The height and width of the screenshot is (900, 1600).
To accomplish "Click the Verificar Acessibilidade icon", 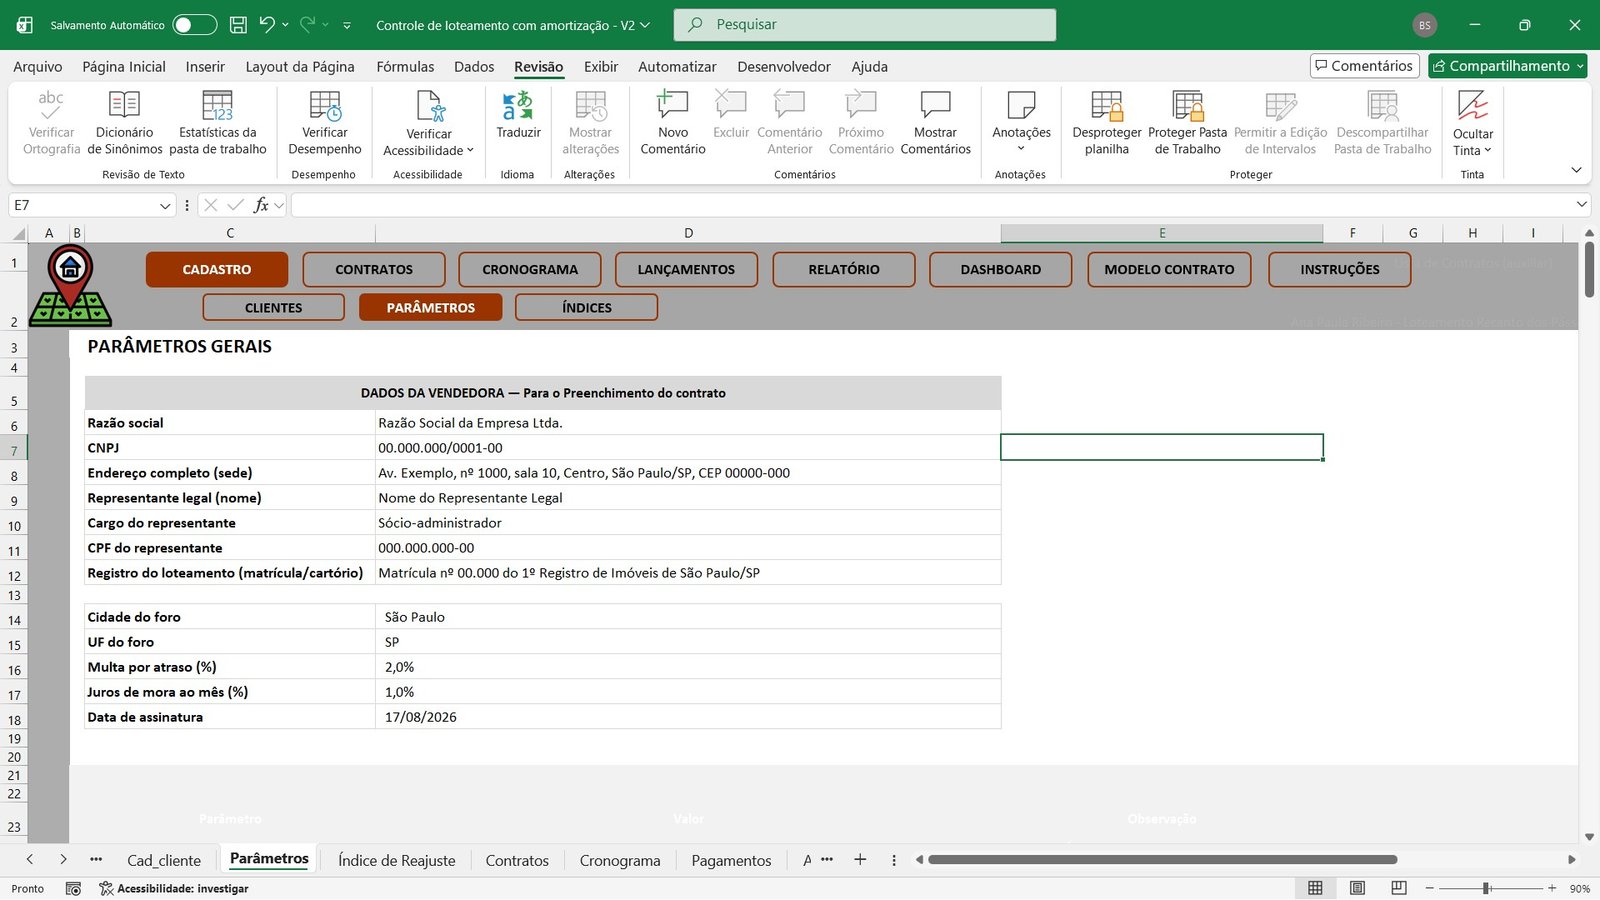I will pos(430,105).
